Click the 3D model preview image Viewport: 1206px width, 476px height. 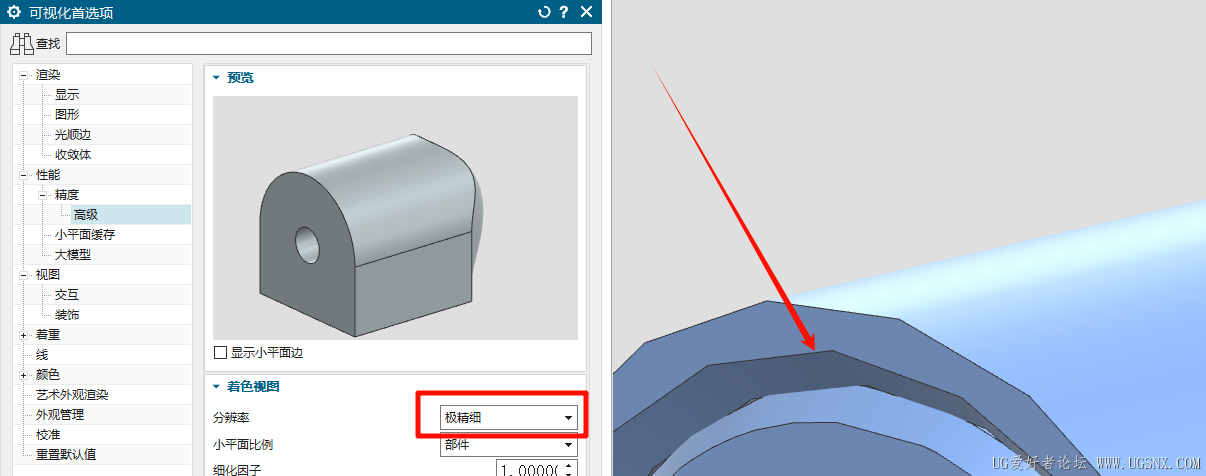click(396, 218)
